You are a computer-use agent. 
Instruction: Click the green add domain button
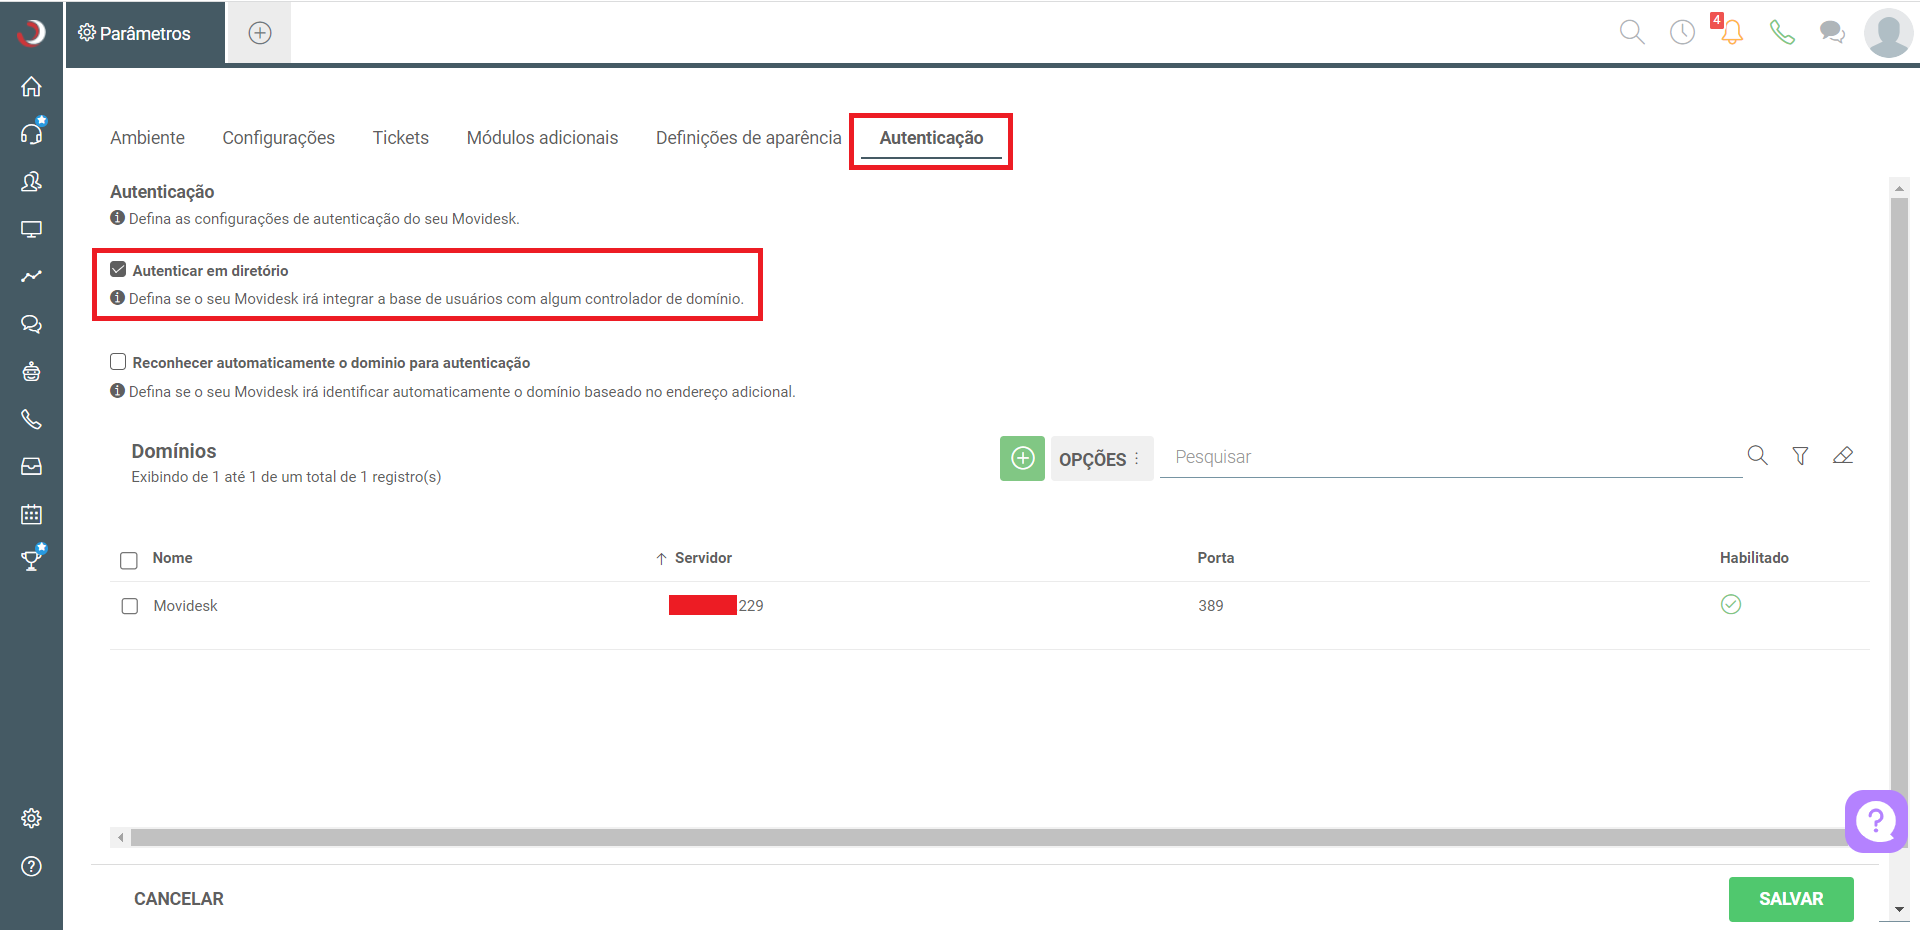tap(1022, 458)
